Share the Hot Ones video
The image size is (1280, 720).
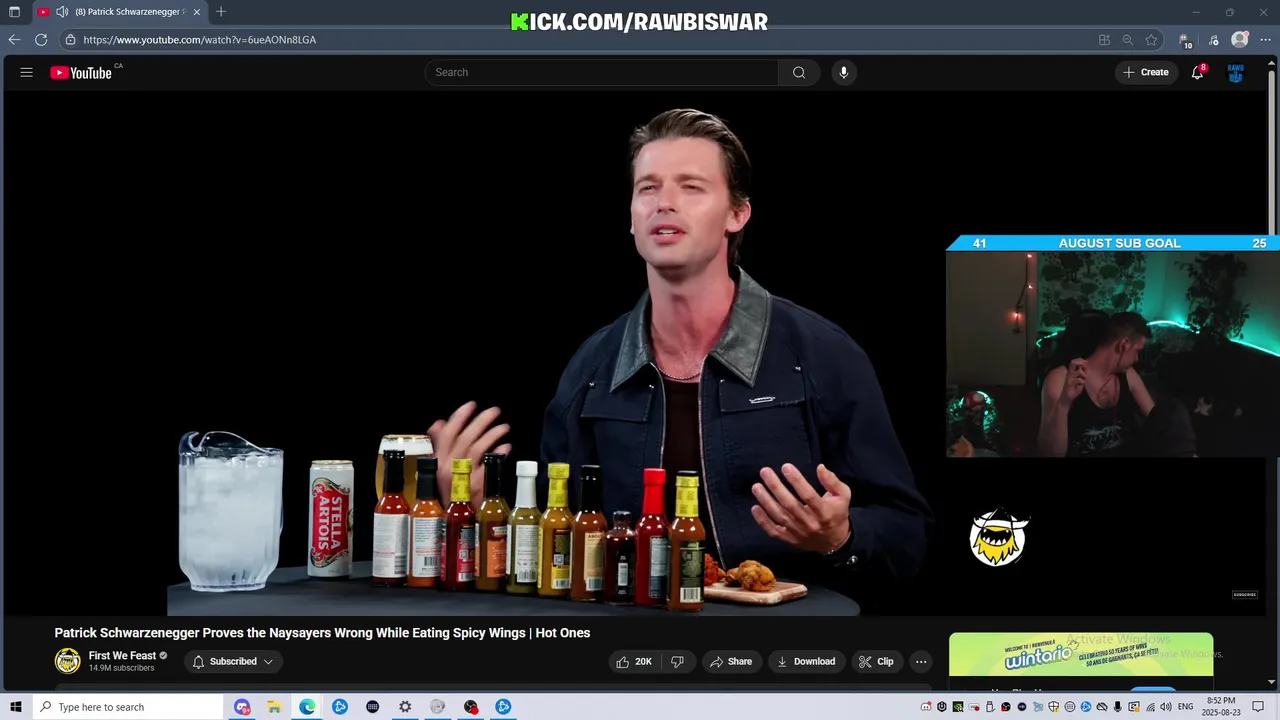(730, 661)
